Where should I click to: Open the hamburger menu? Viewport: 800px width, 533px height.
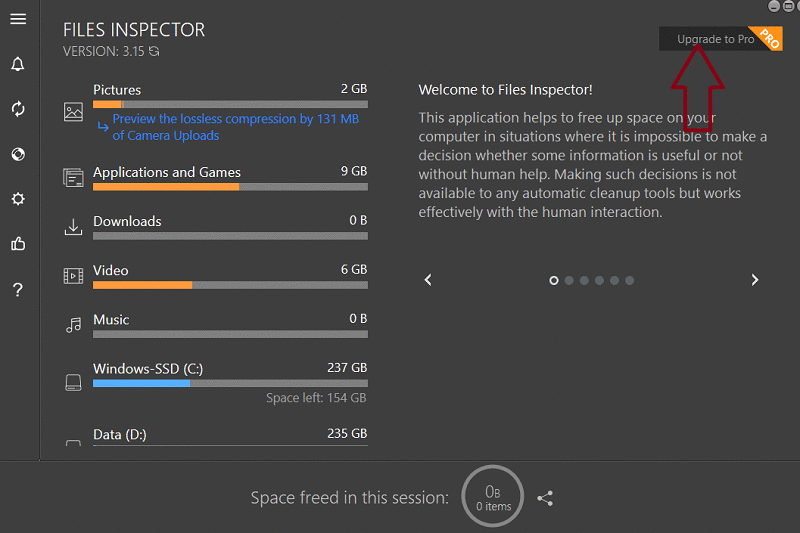tap(18, 20)
